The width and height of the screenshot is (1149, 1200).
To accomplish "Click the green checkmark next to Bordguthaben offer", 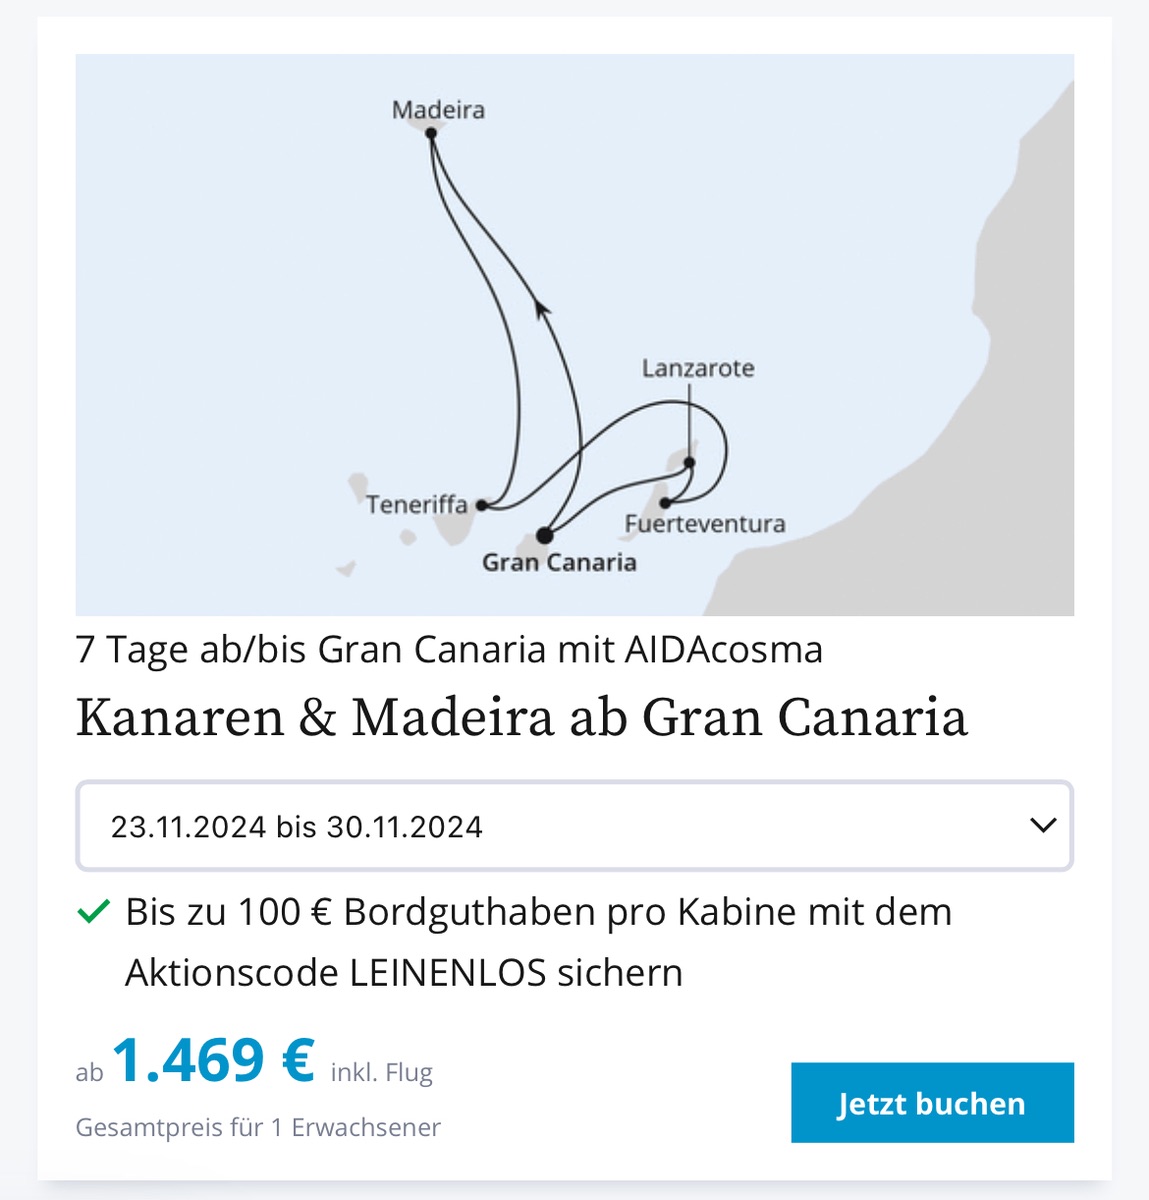I will 93,912.
